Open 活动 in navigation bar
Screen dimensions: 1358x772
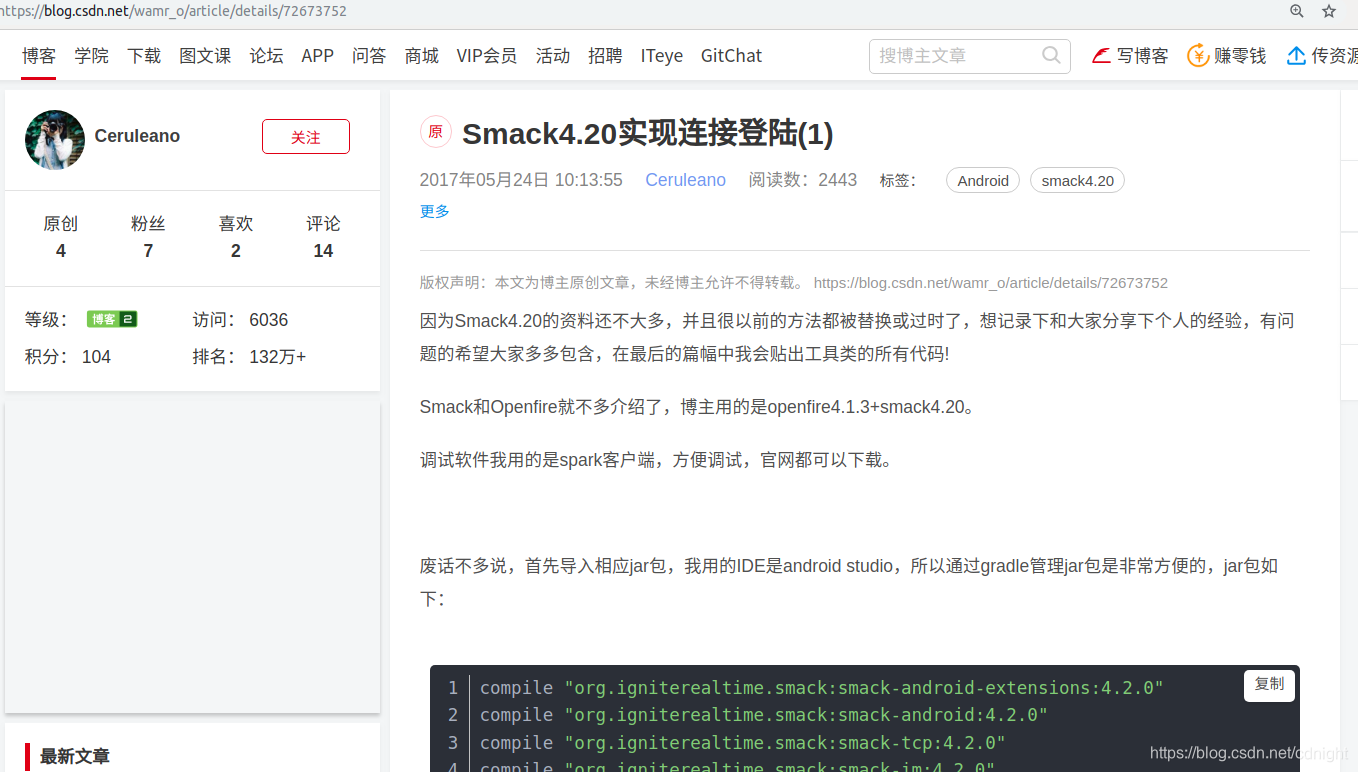pos(553,56)
